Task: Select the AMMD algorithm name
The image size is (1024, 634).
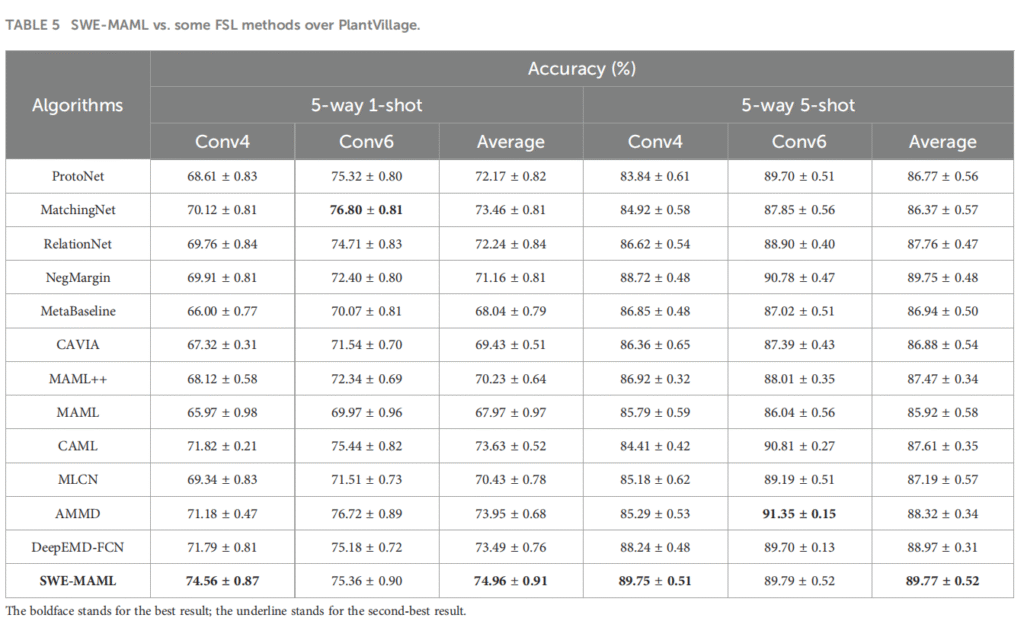Action: [x=78, y=513]
